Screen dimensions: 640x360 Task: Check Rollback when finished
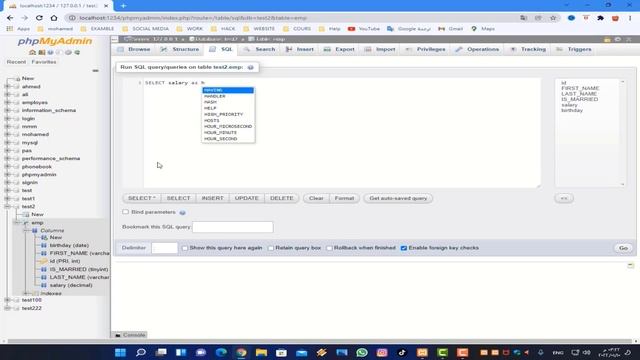click(x=329, y=248)
